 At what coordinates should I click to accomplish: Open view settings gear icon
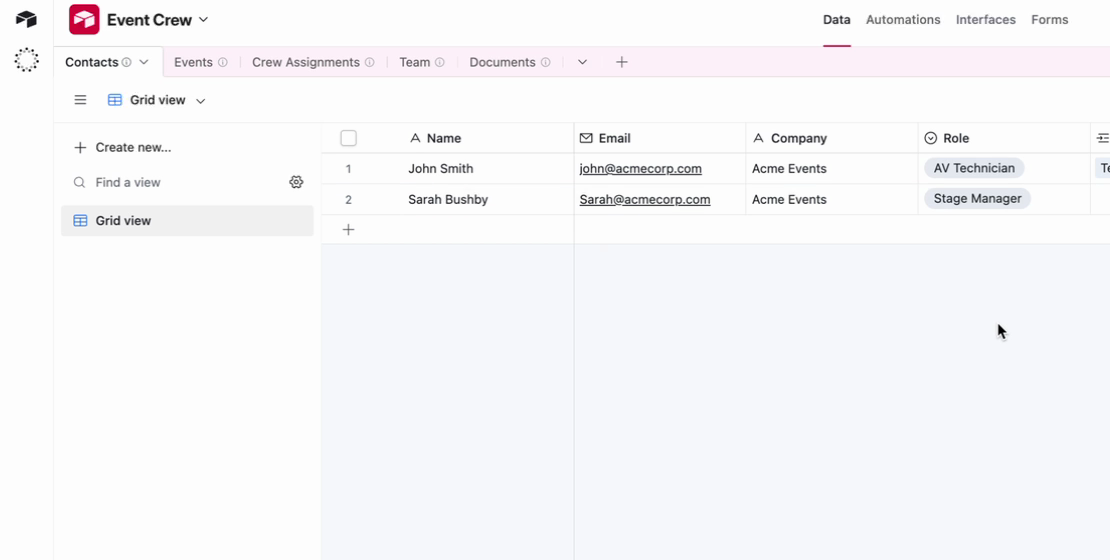coord(296,182)
